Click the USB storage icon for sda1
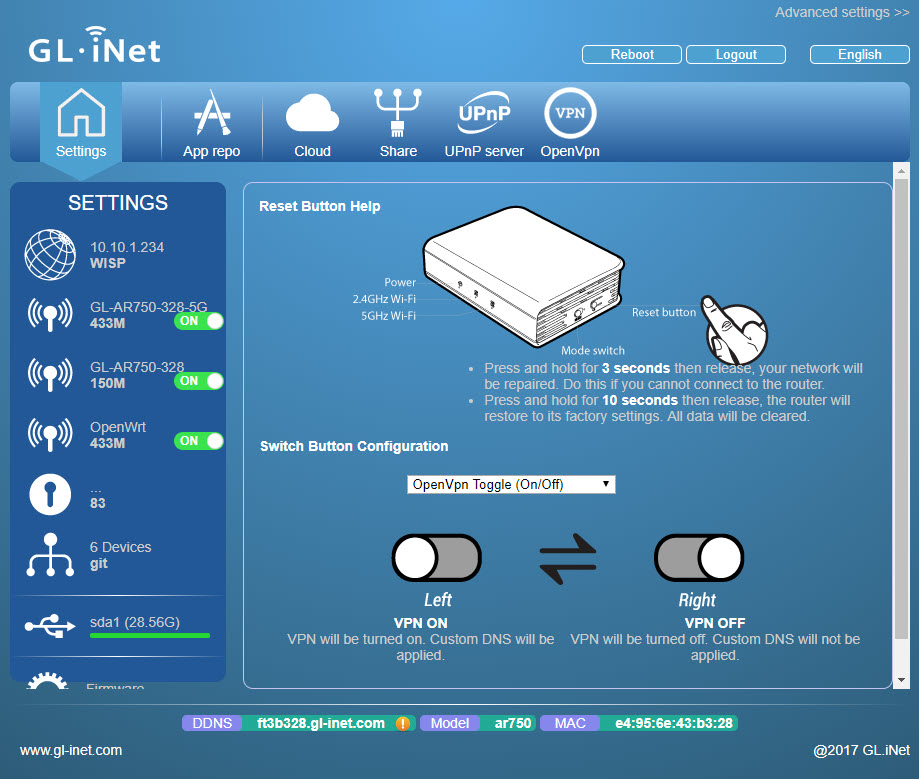919x779 pixels. (x=50, y=626)
